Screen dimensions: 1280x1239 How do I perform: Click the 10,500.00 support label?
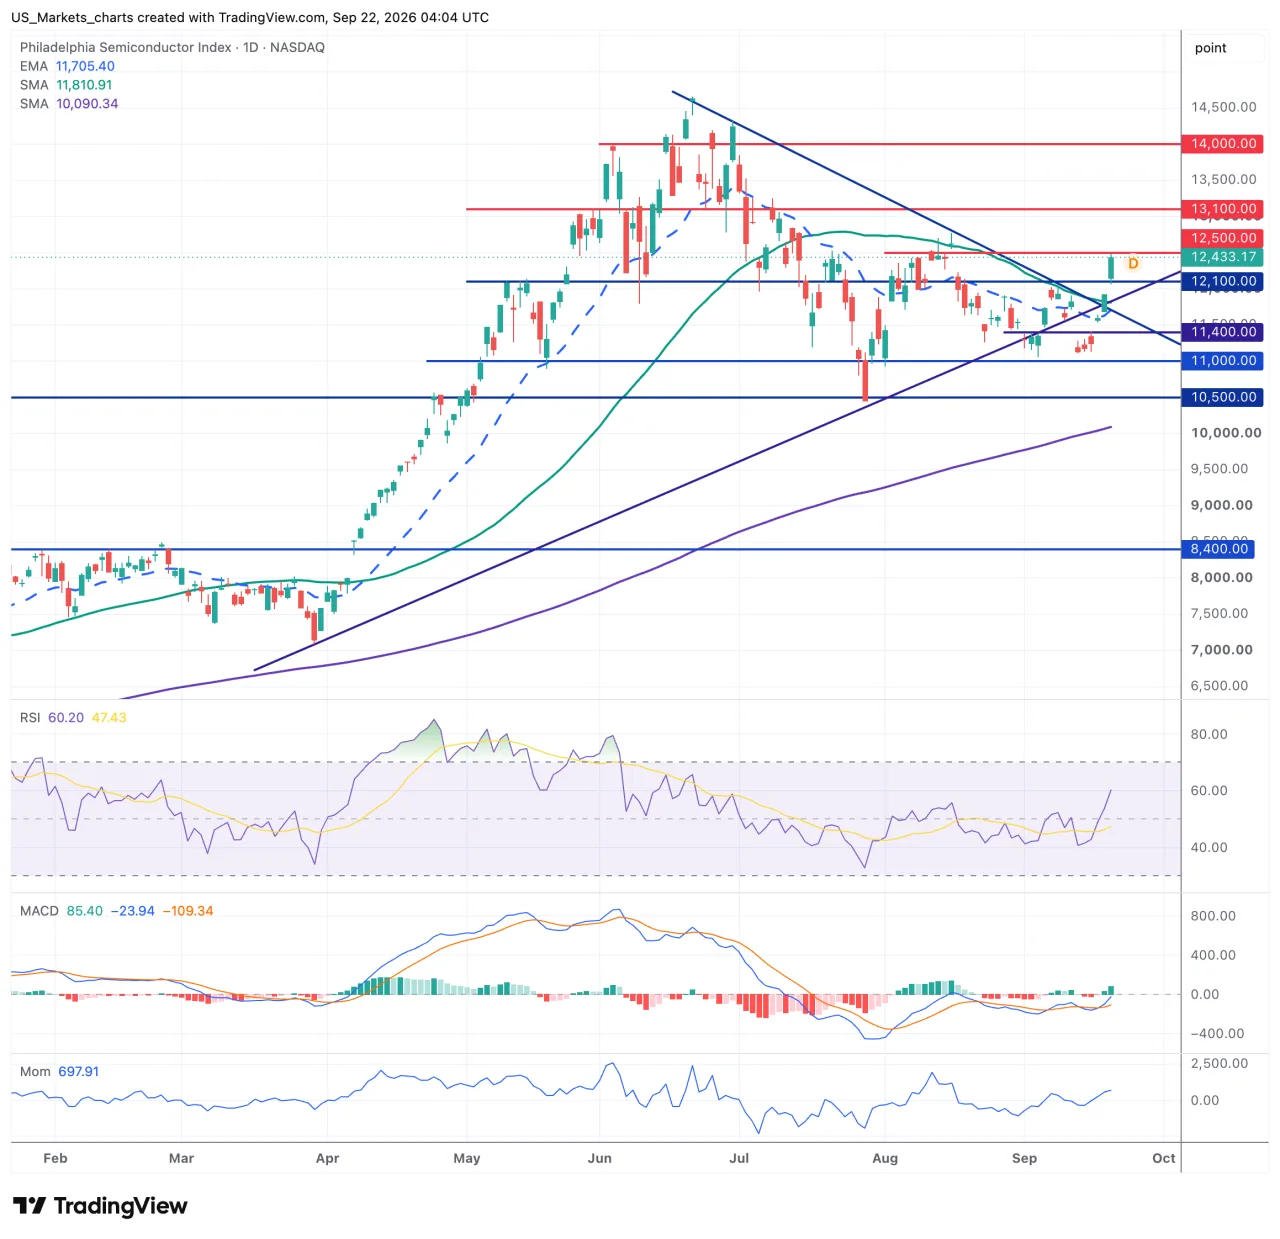point(1223,397)
